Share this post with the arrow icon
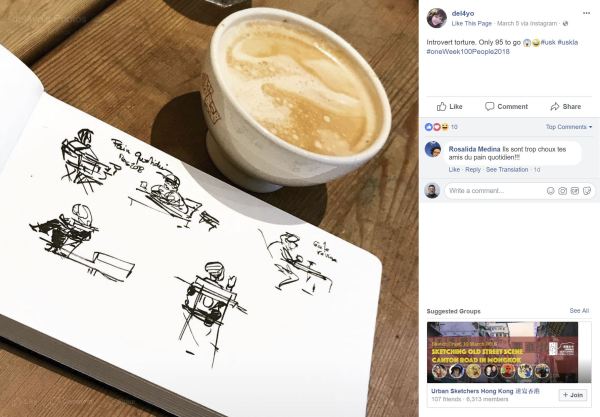Image resolution: width=600 pixels, height=417 pixels. [x=566, y=106]
